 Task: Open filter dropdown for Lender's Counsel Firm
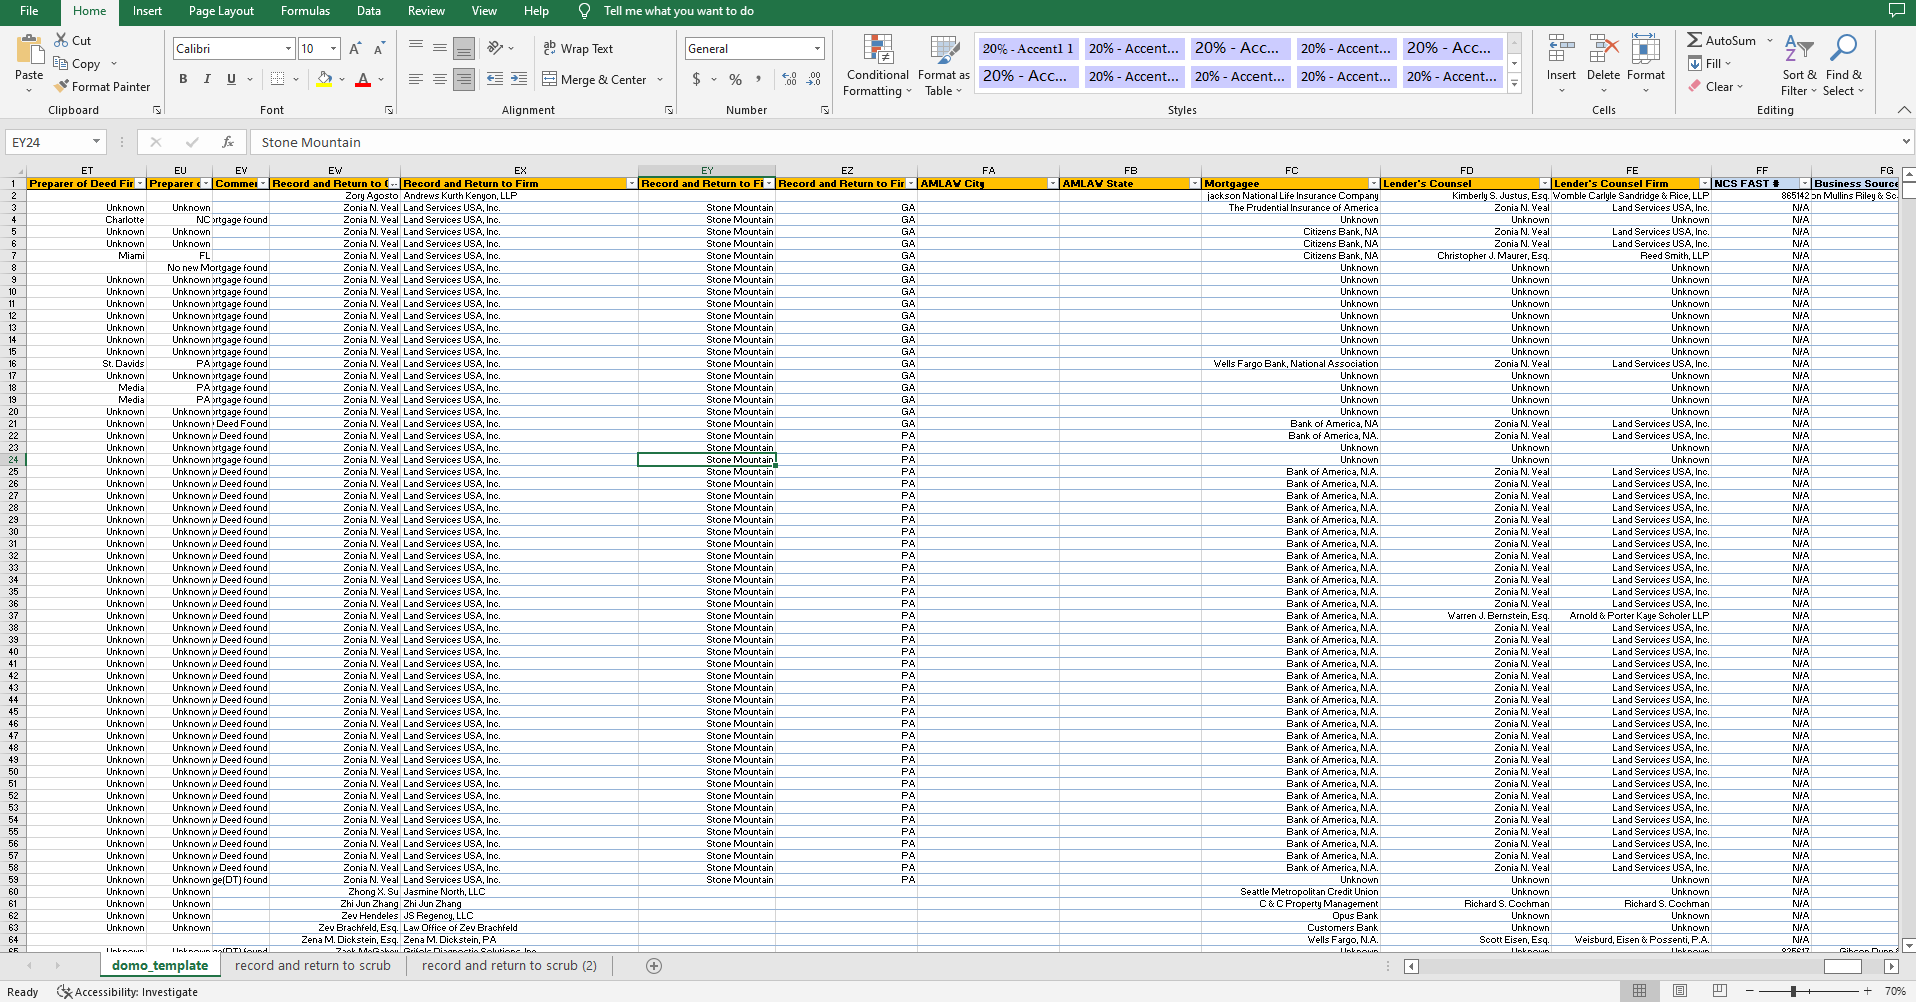1705,184
